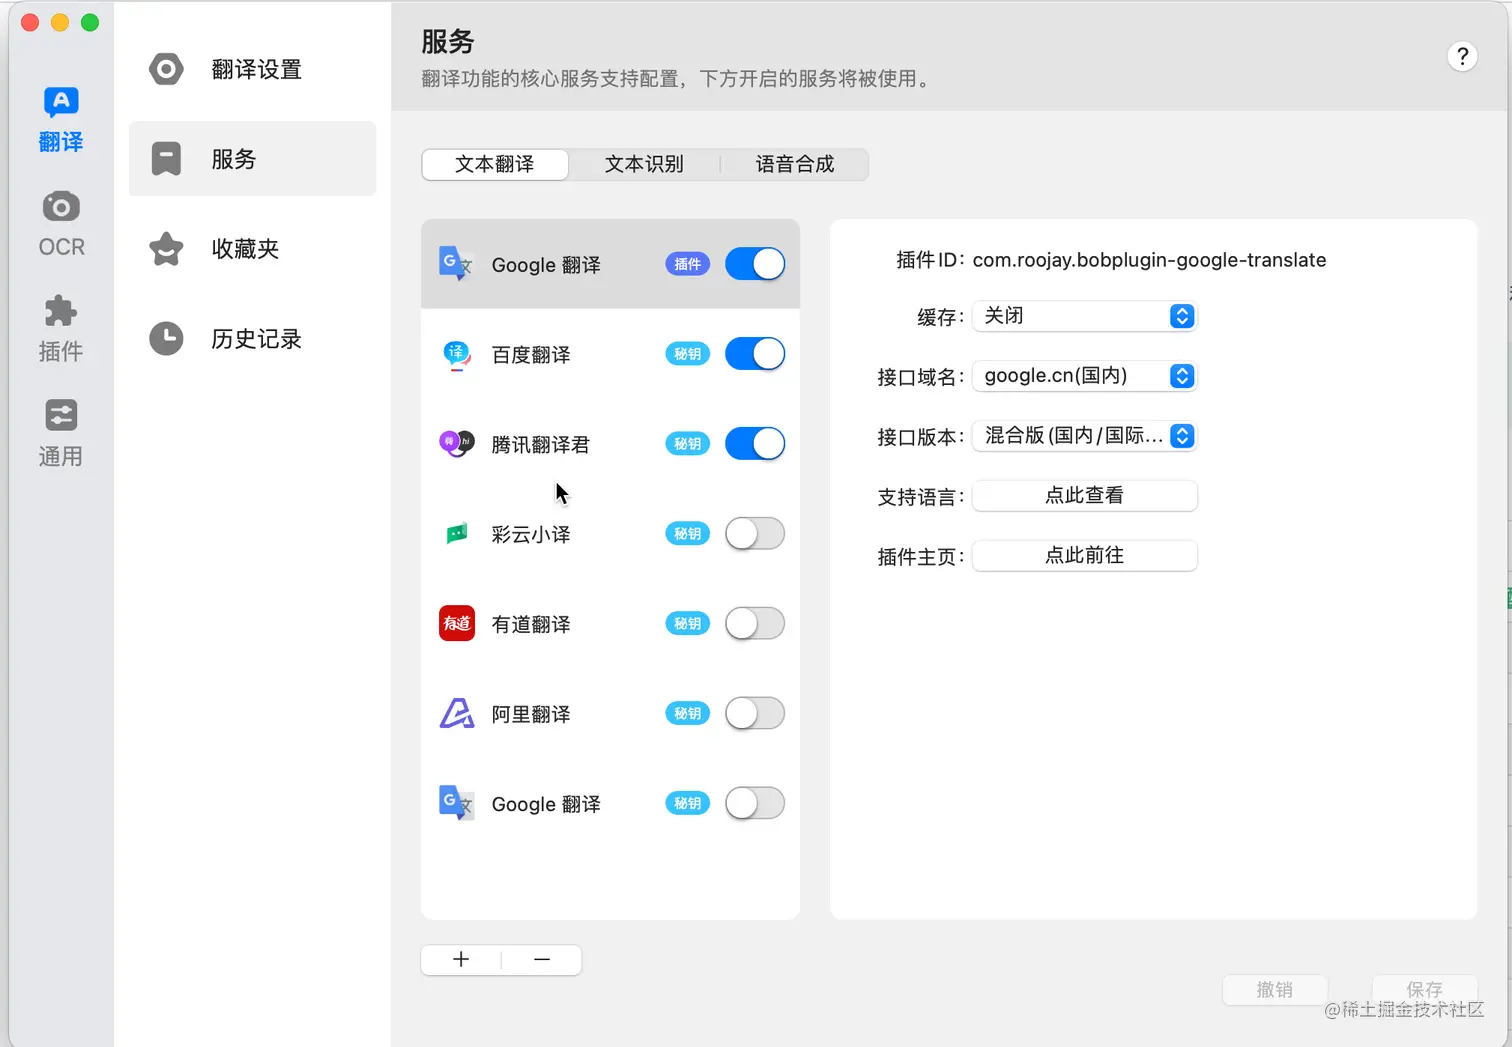
Task: Click the 秘钥 badge on 百度翻译
Action: point(687,354)
